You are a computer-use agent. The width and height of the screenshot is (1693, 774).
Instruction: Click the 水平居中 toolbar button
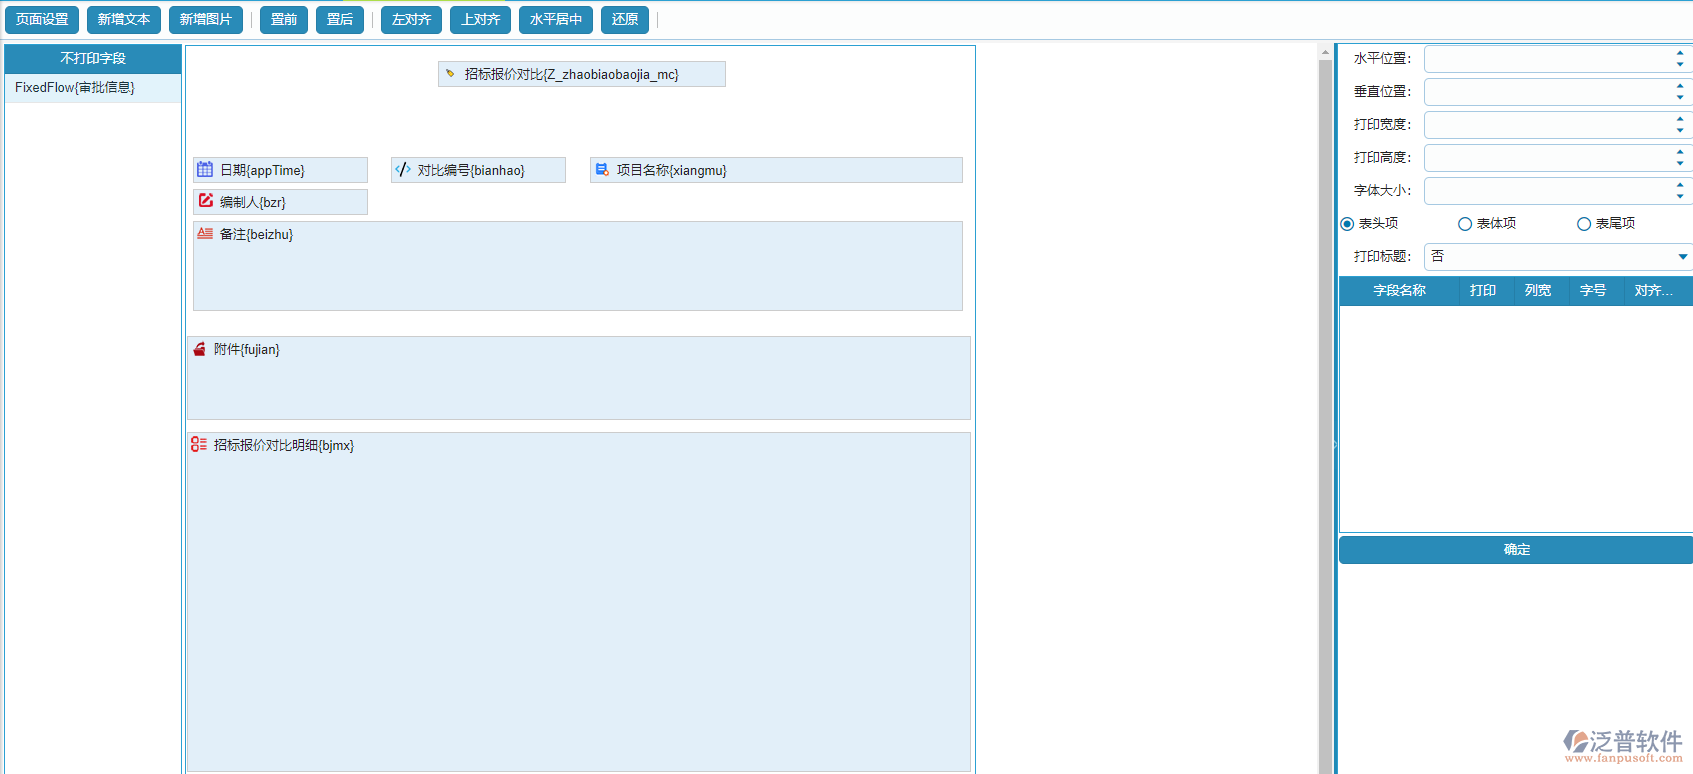[556, 20]
